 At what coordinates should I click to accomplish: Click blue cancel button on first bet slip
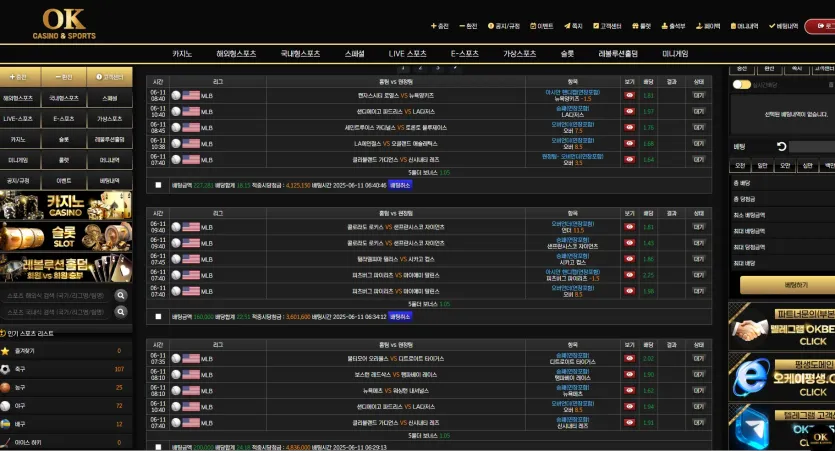click(x=400, y=185)
